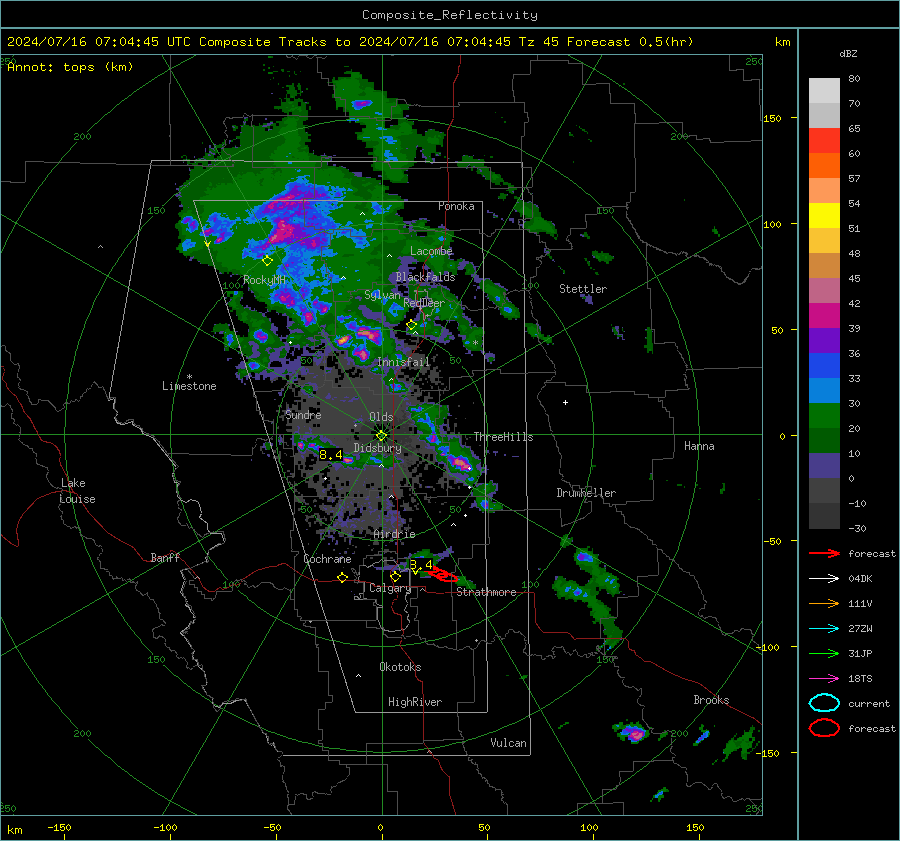Click the '2024/07/16 07:04:45 UTC' start timestamp

pos(99,42)
